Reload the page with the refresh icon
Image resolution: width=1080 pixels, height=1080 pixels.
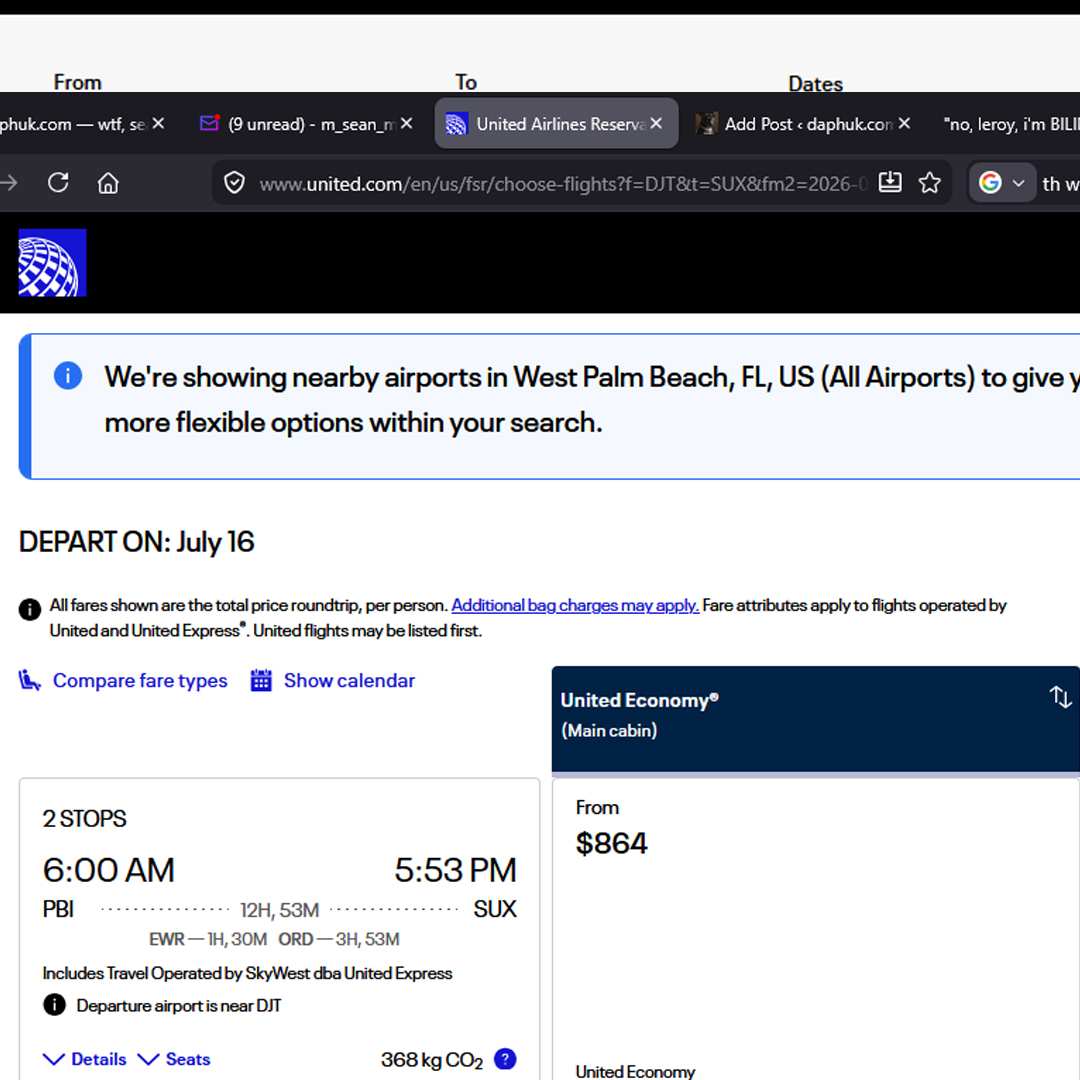(59, 183)
